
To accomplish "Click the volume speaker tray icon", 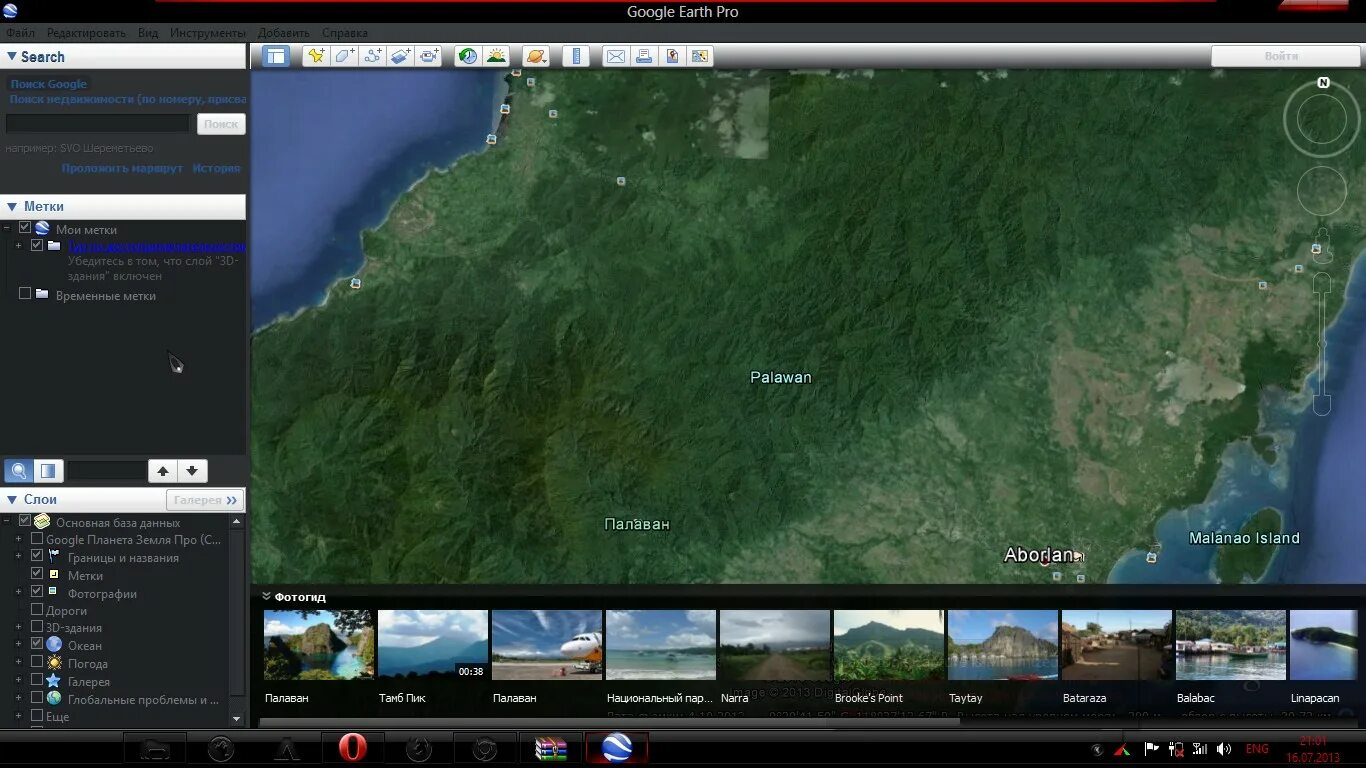I will point(1224,749).
